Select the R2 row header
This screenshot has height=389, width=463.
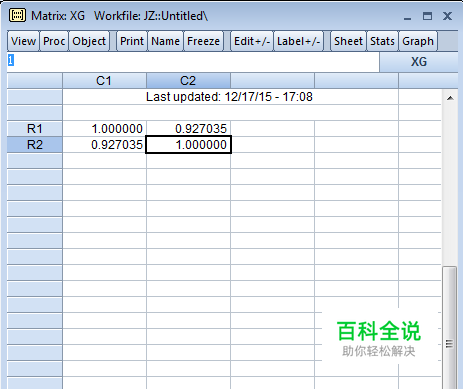[x=35, y=145]
